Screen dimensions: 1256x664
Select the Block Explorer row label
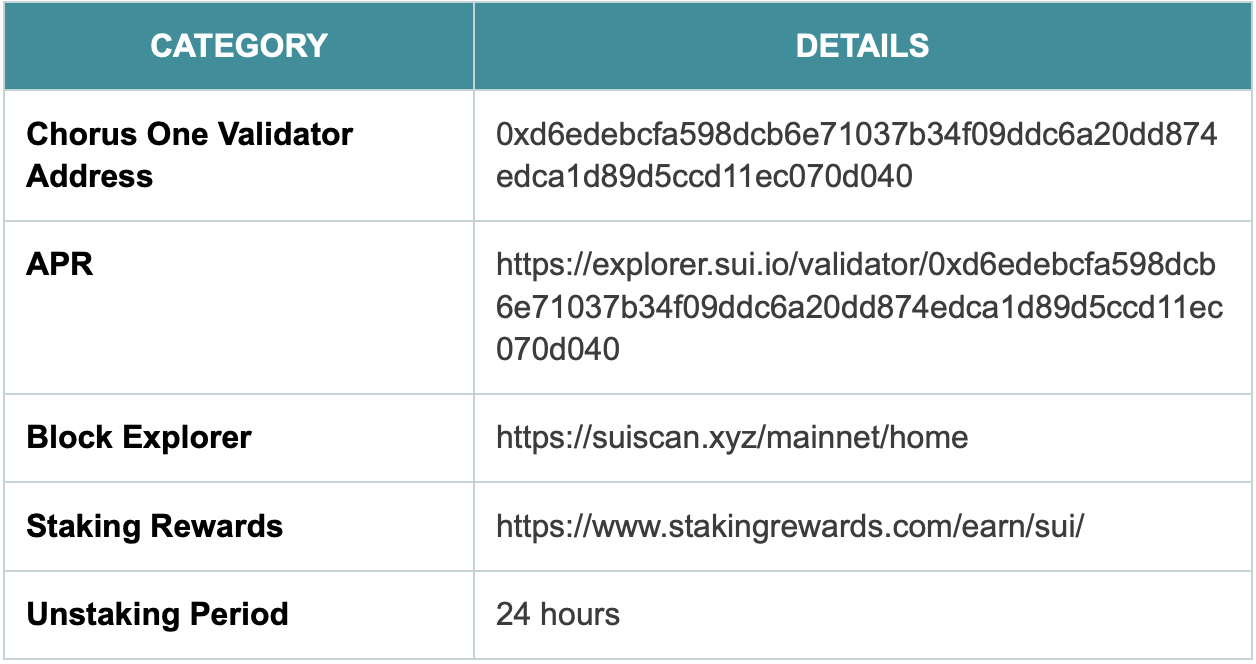click(x=139, y=438)
